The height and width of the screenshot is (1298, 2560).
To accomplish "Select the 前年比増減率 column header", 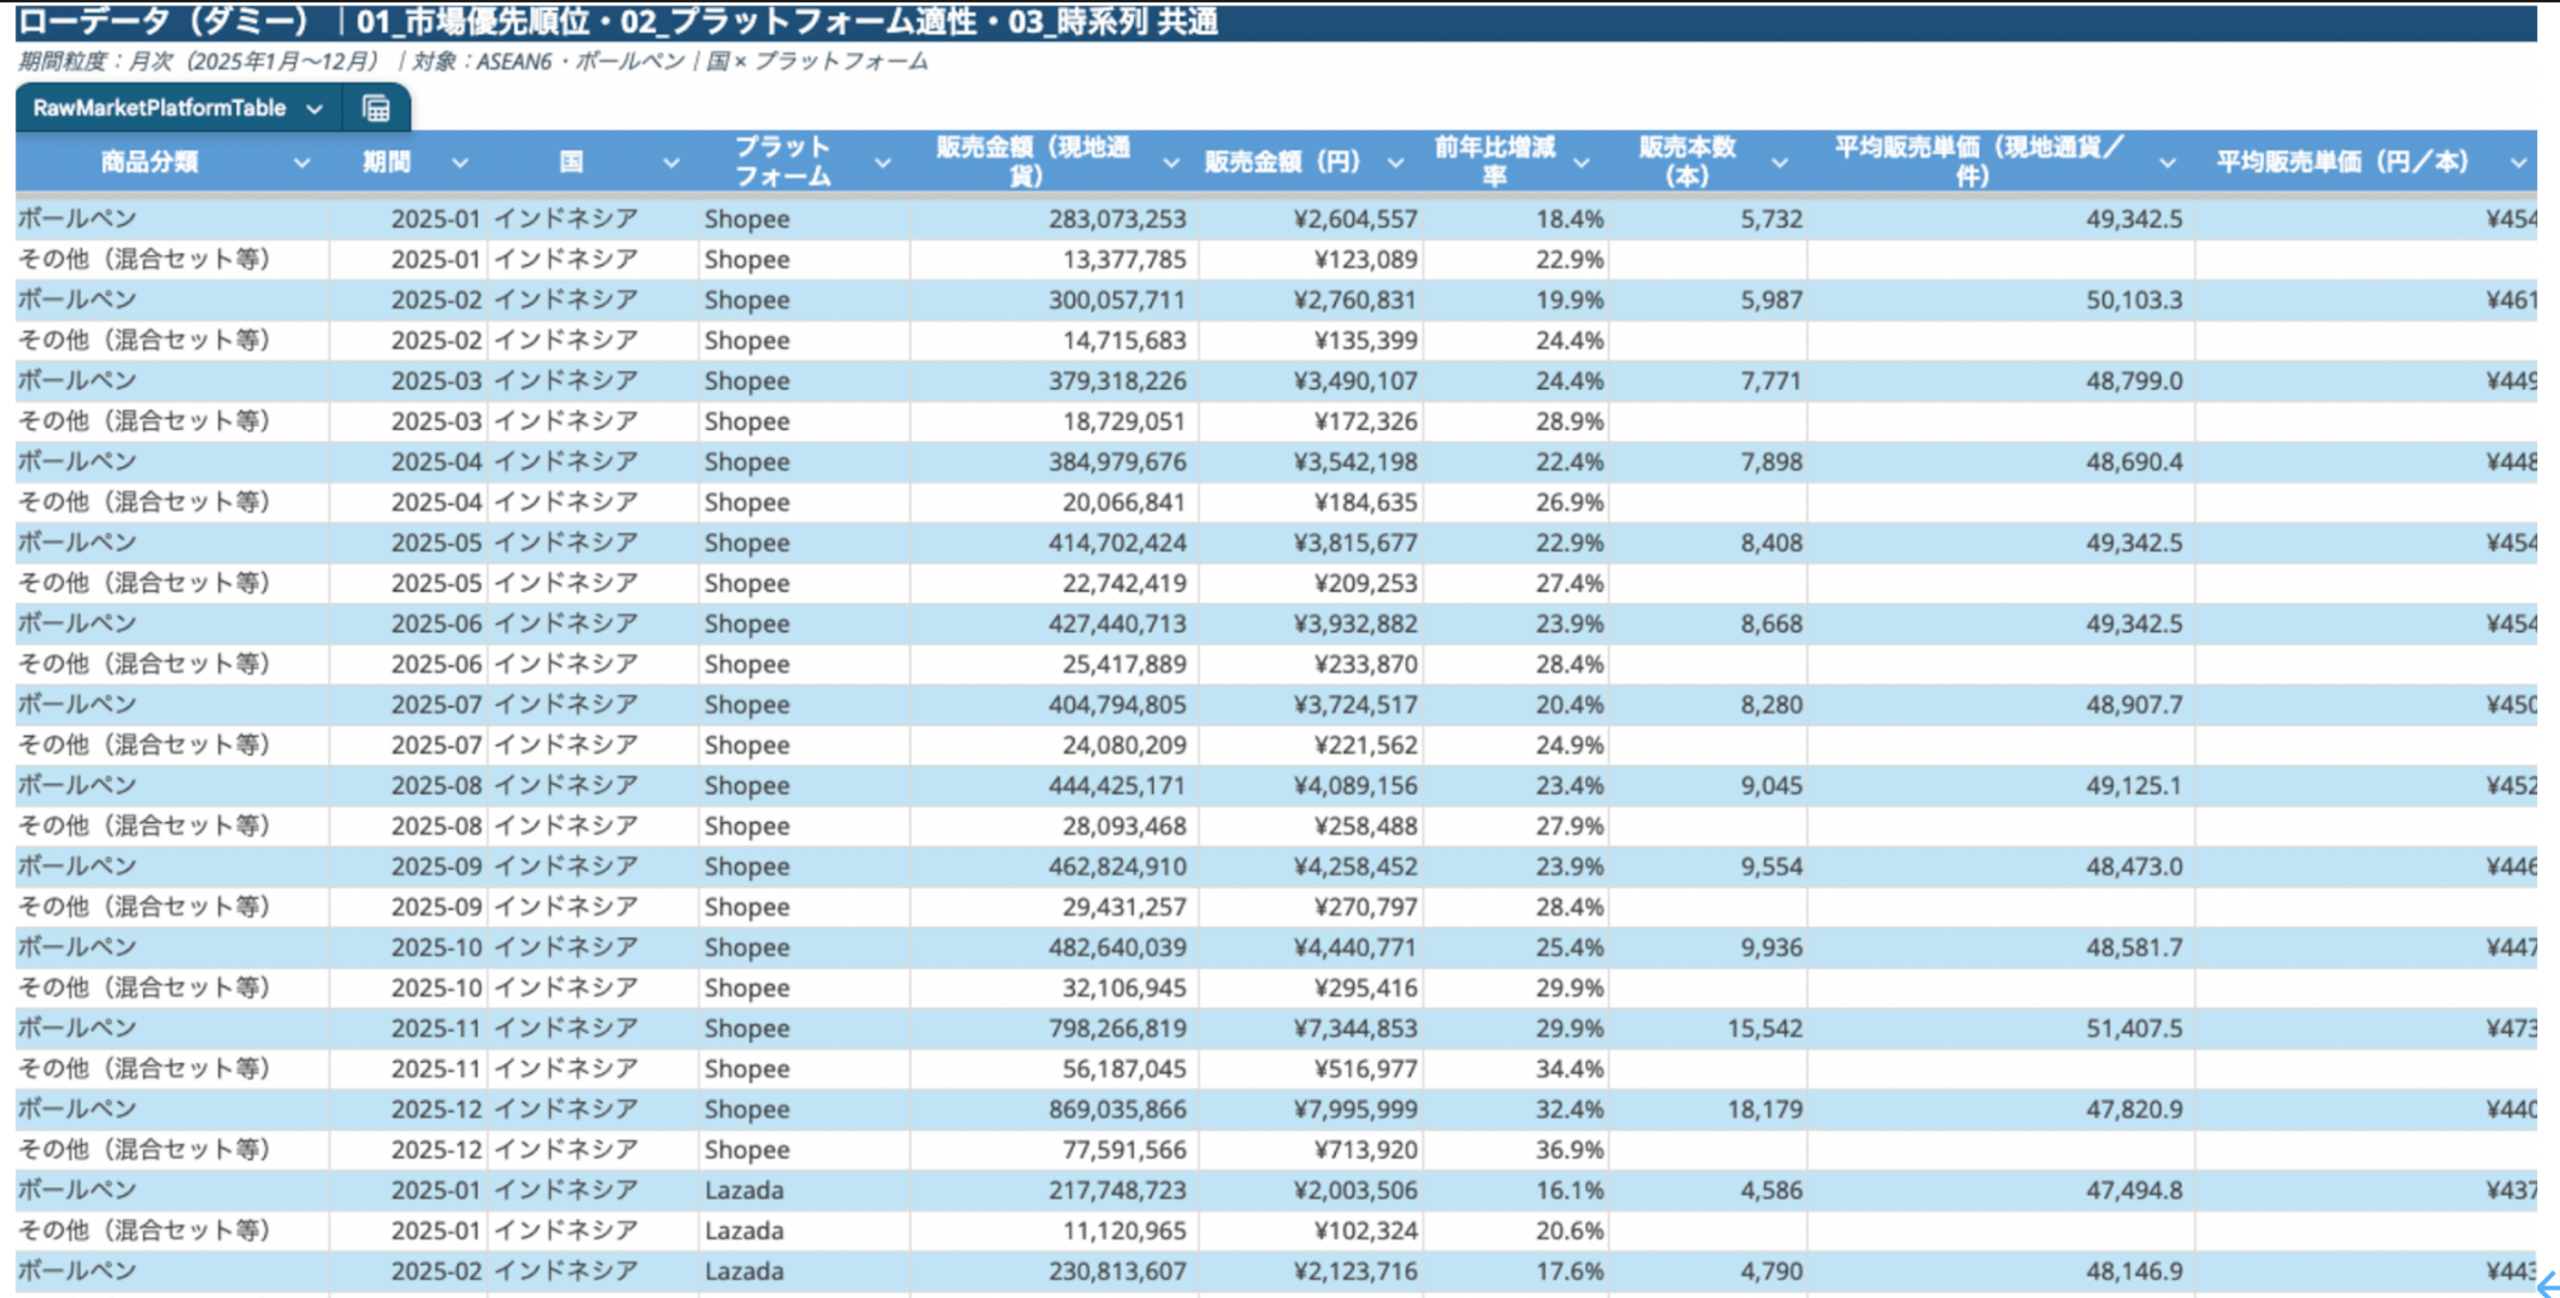I will 1516,161.
